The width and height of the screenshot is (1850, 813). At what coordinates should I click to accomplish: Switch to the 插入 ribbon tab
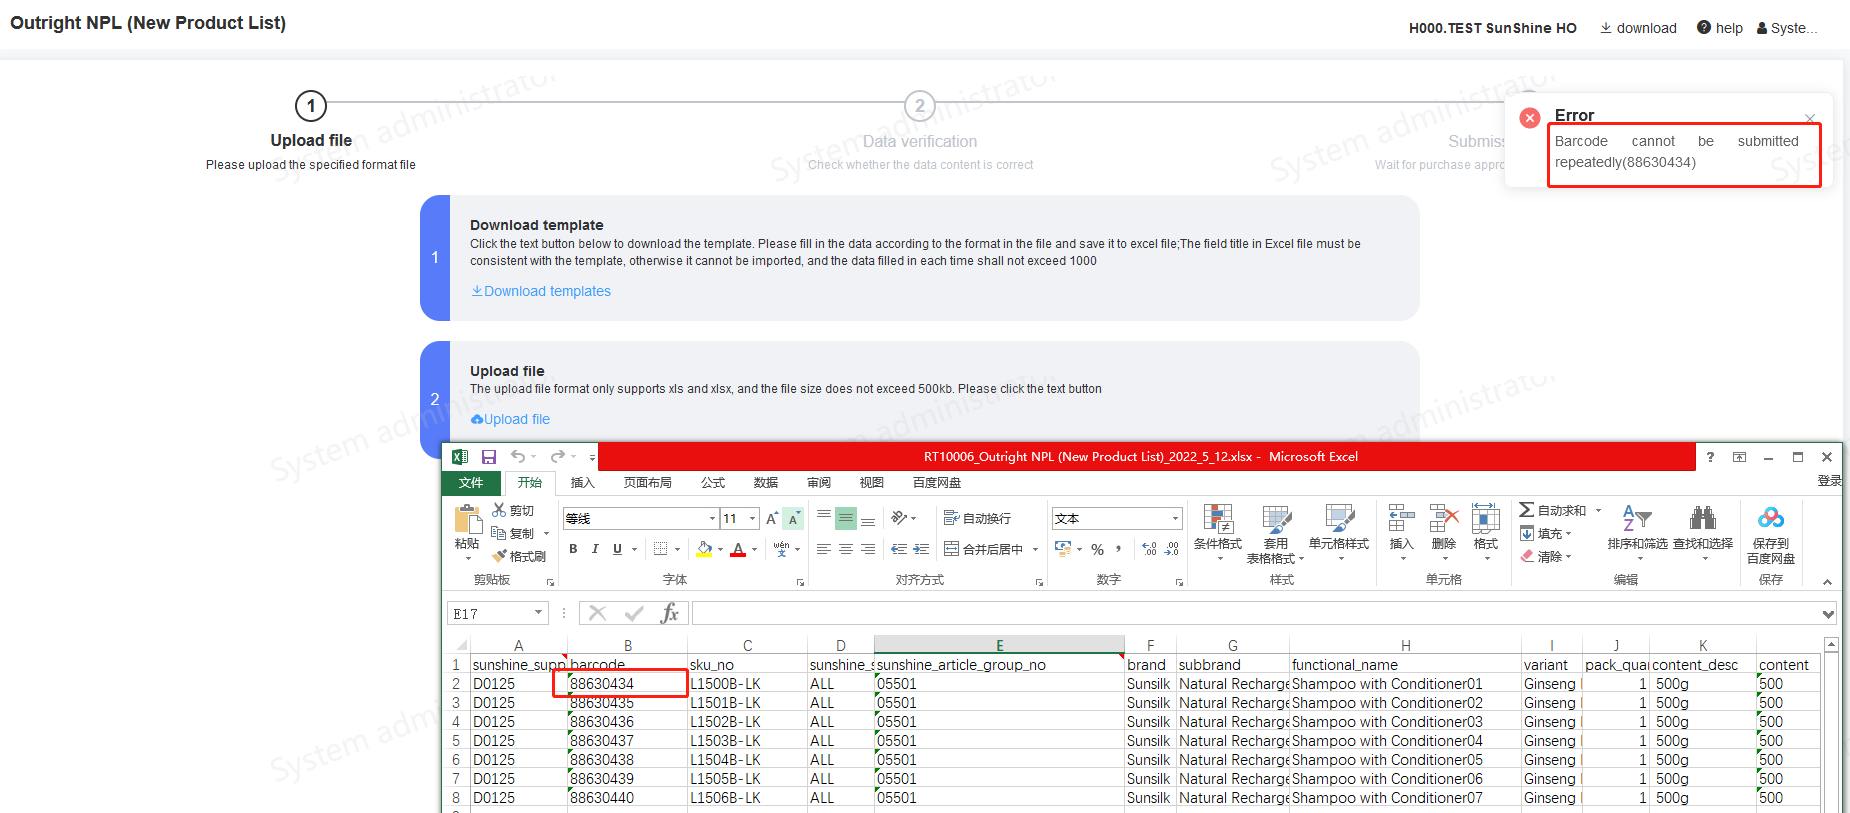coord(582,483)
